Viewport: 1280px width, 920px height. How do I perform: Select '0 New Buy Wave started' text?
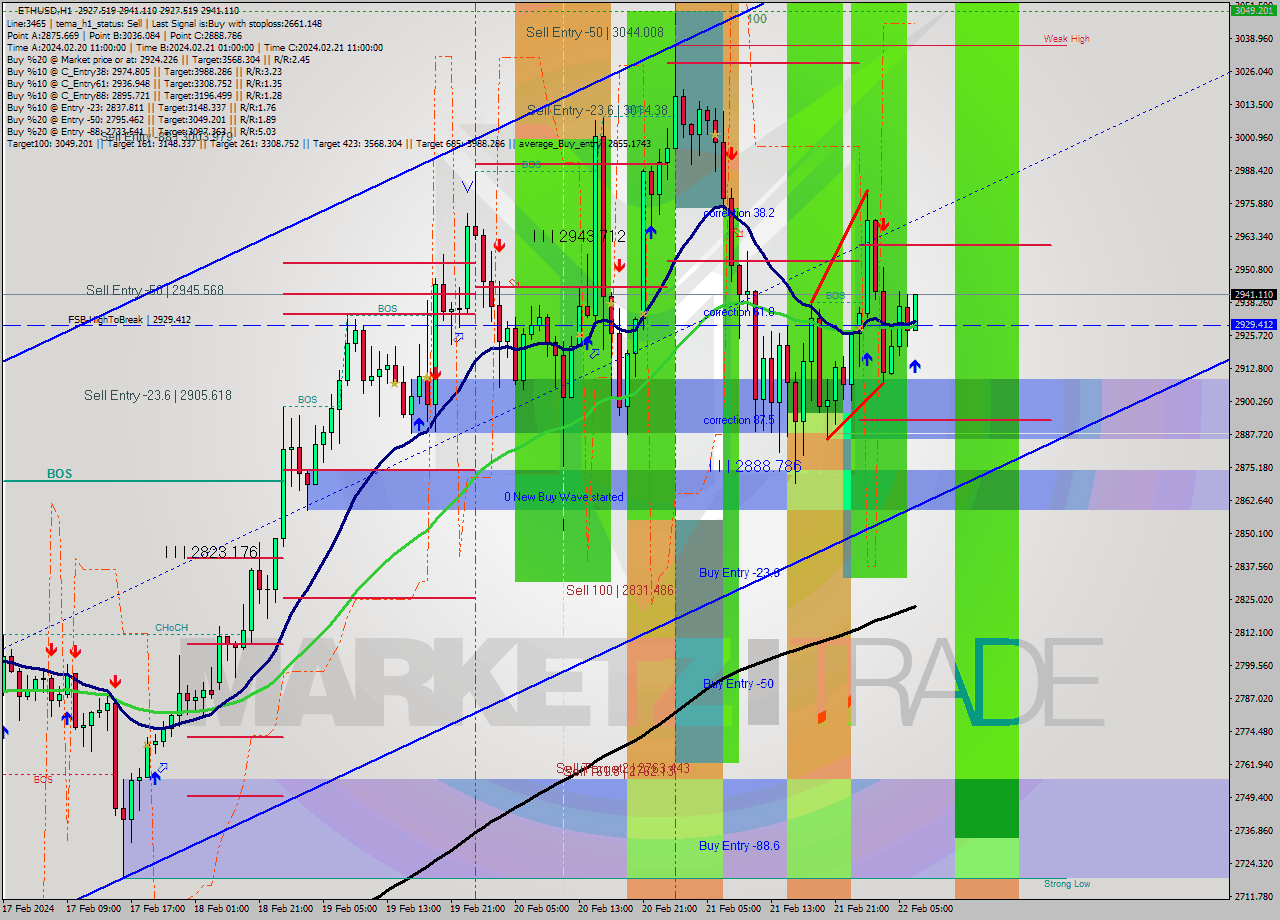(563, 498)
